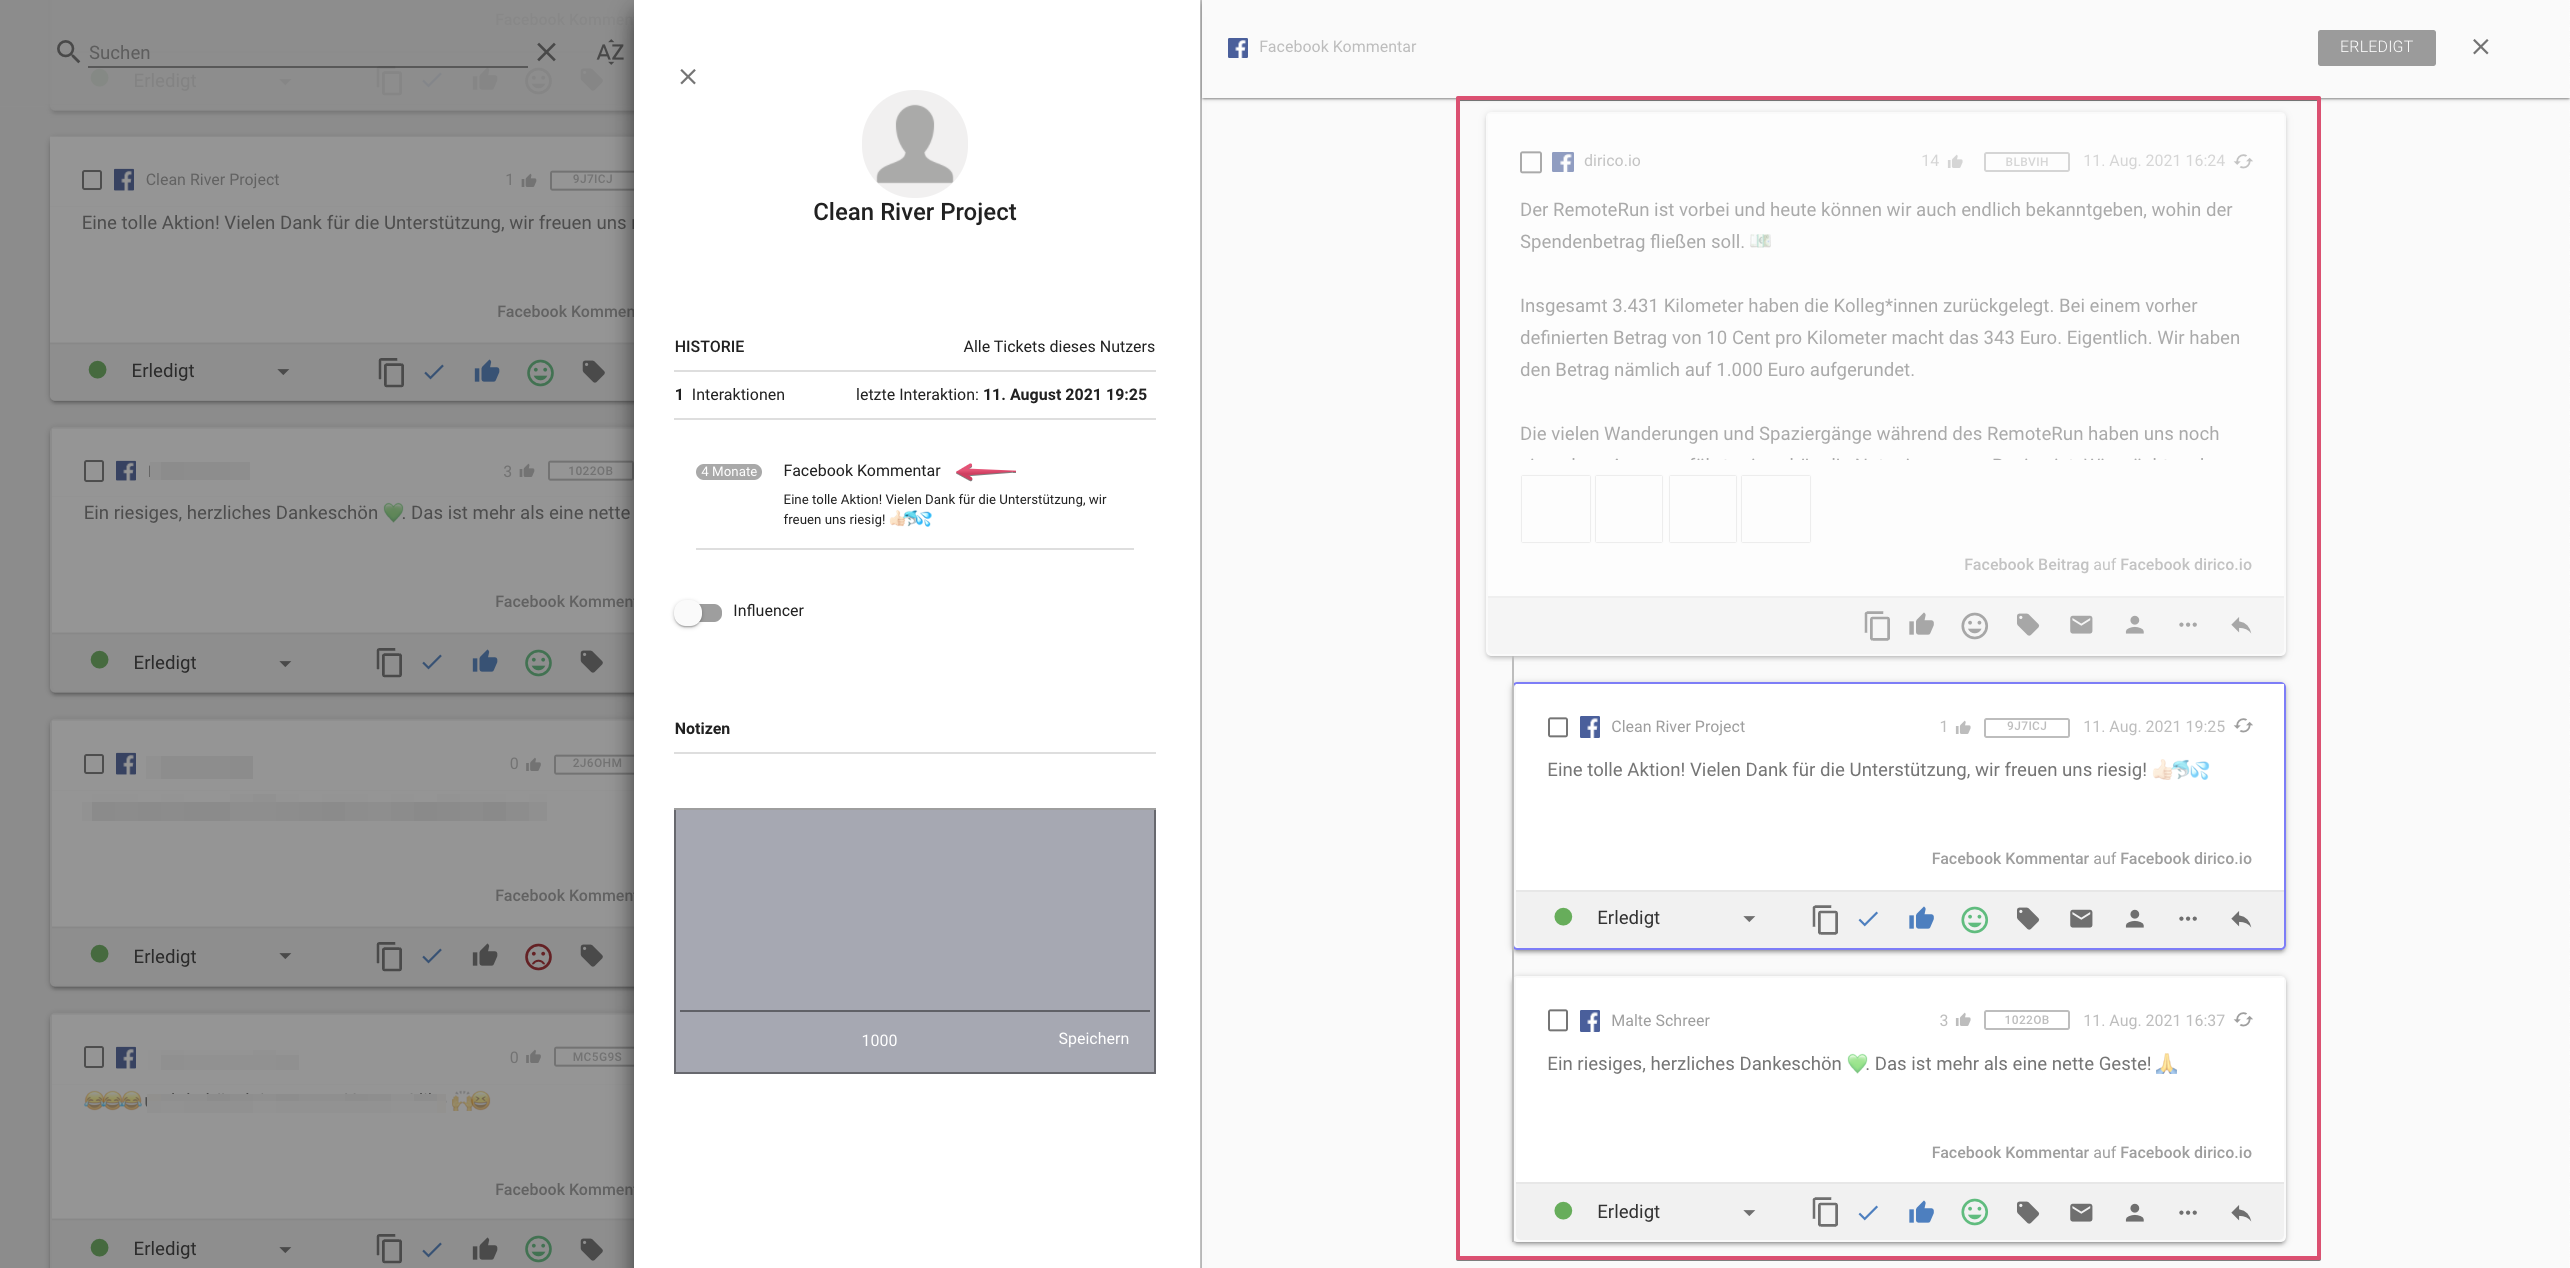Refresh Malte Schreer comment sync icon
Viewport: 2570px width, 1268px height.
tap(2244, 1020)
